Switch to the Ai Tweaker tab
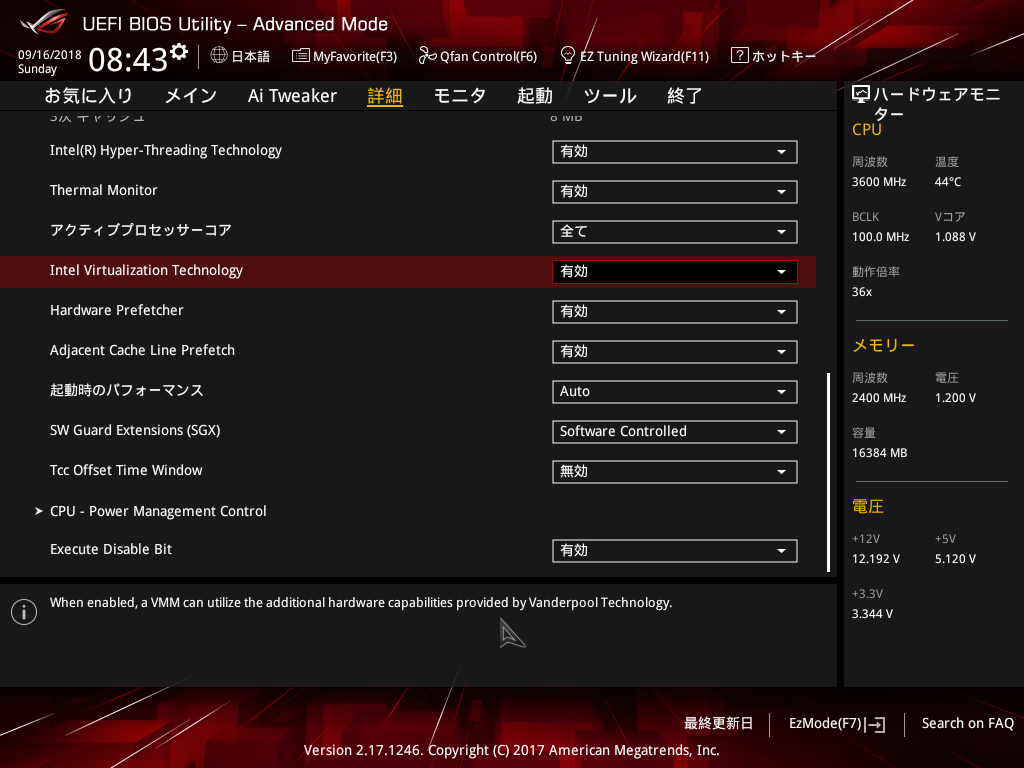This screenshot has height=768, width=1024. 291,95
